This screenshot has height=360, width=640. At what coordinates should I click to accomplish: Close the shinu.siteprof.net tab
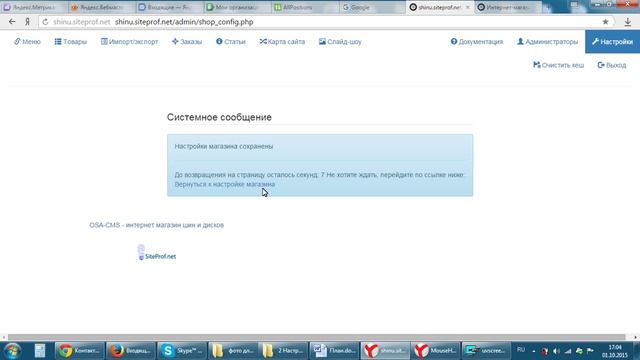pyautogui.click(x=468, y=7)
